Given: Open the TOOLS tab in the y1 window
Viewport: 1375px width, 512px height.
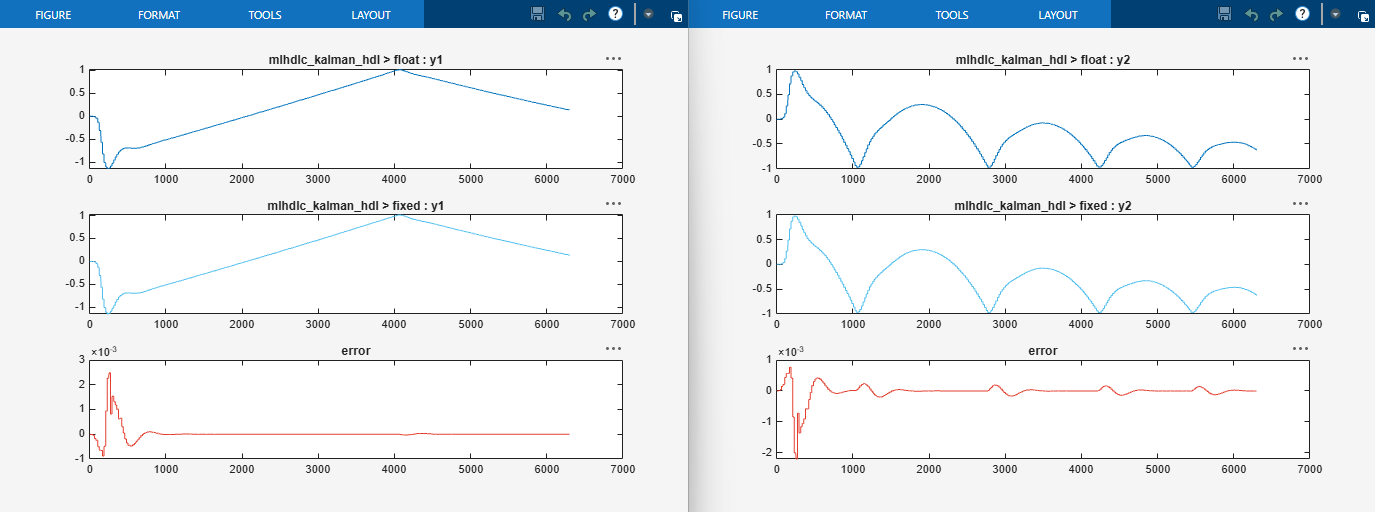Looking at the screenshot, I should click(x=265, y=15).
